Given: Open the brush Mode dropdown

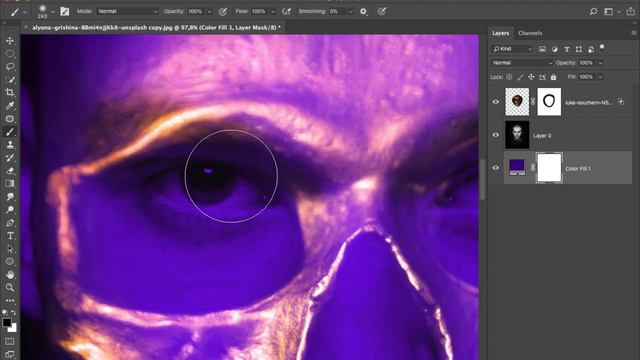Looking at the screenshot, I should pos(127,11).
